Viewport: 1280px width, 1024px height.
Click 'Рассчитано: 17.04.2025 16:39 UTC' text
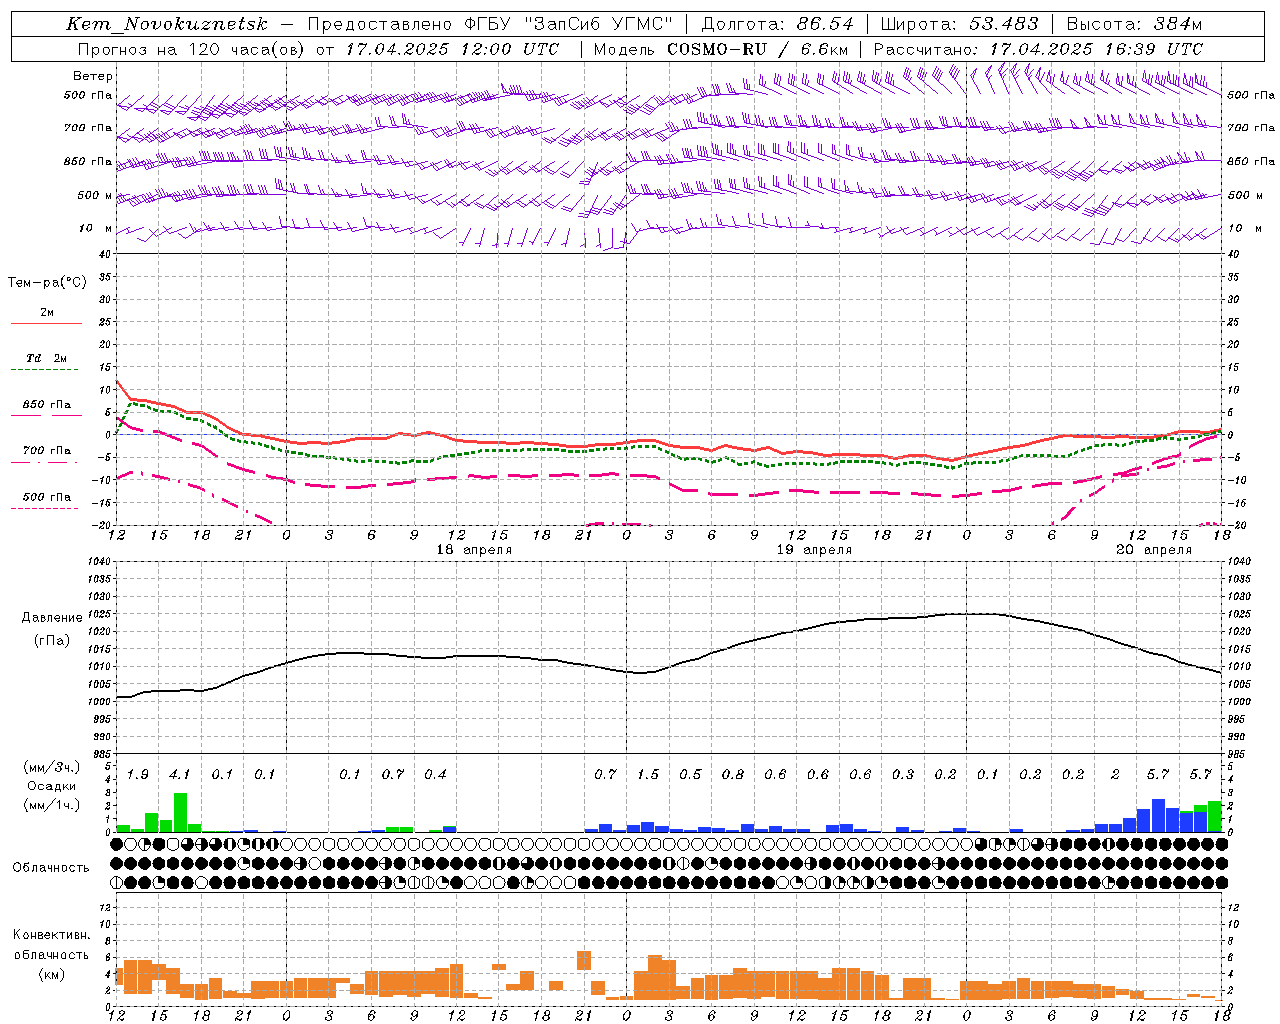[1038, 49]
